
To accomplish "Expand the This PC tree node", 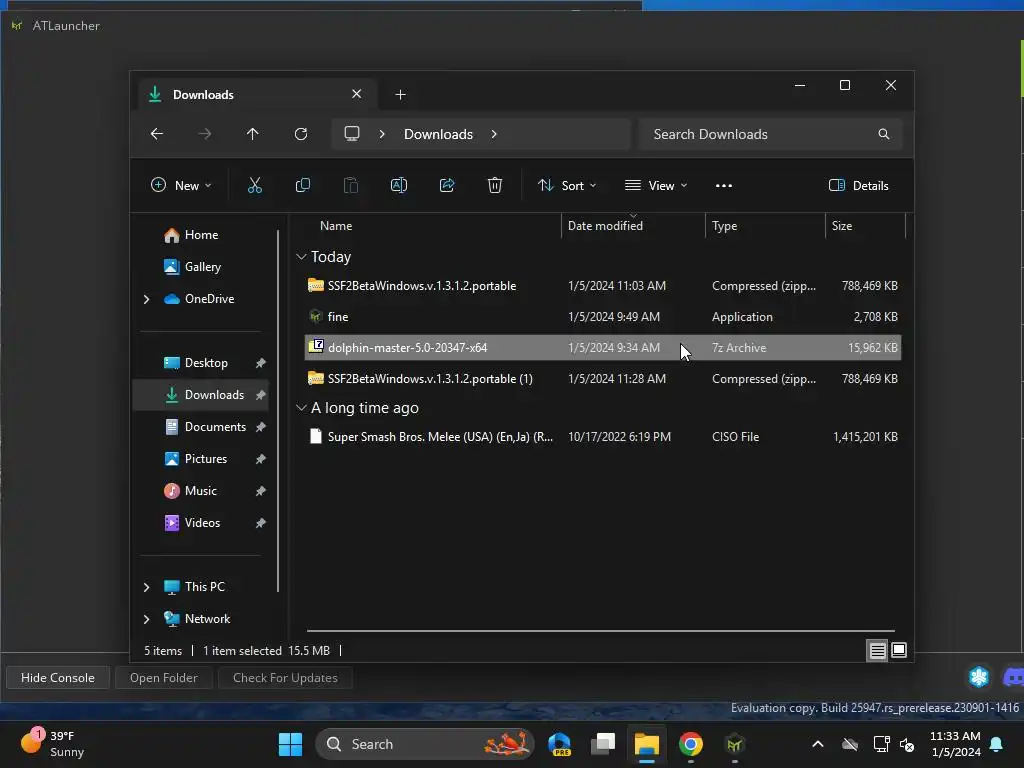I will coord(146,587).
